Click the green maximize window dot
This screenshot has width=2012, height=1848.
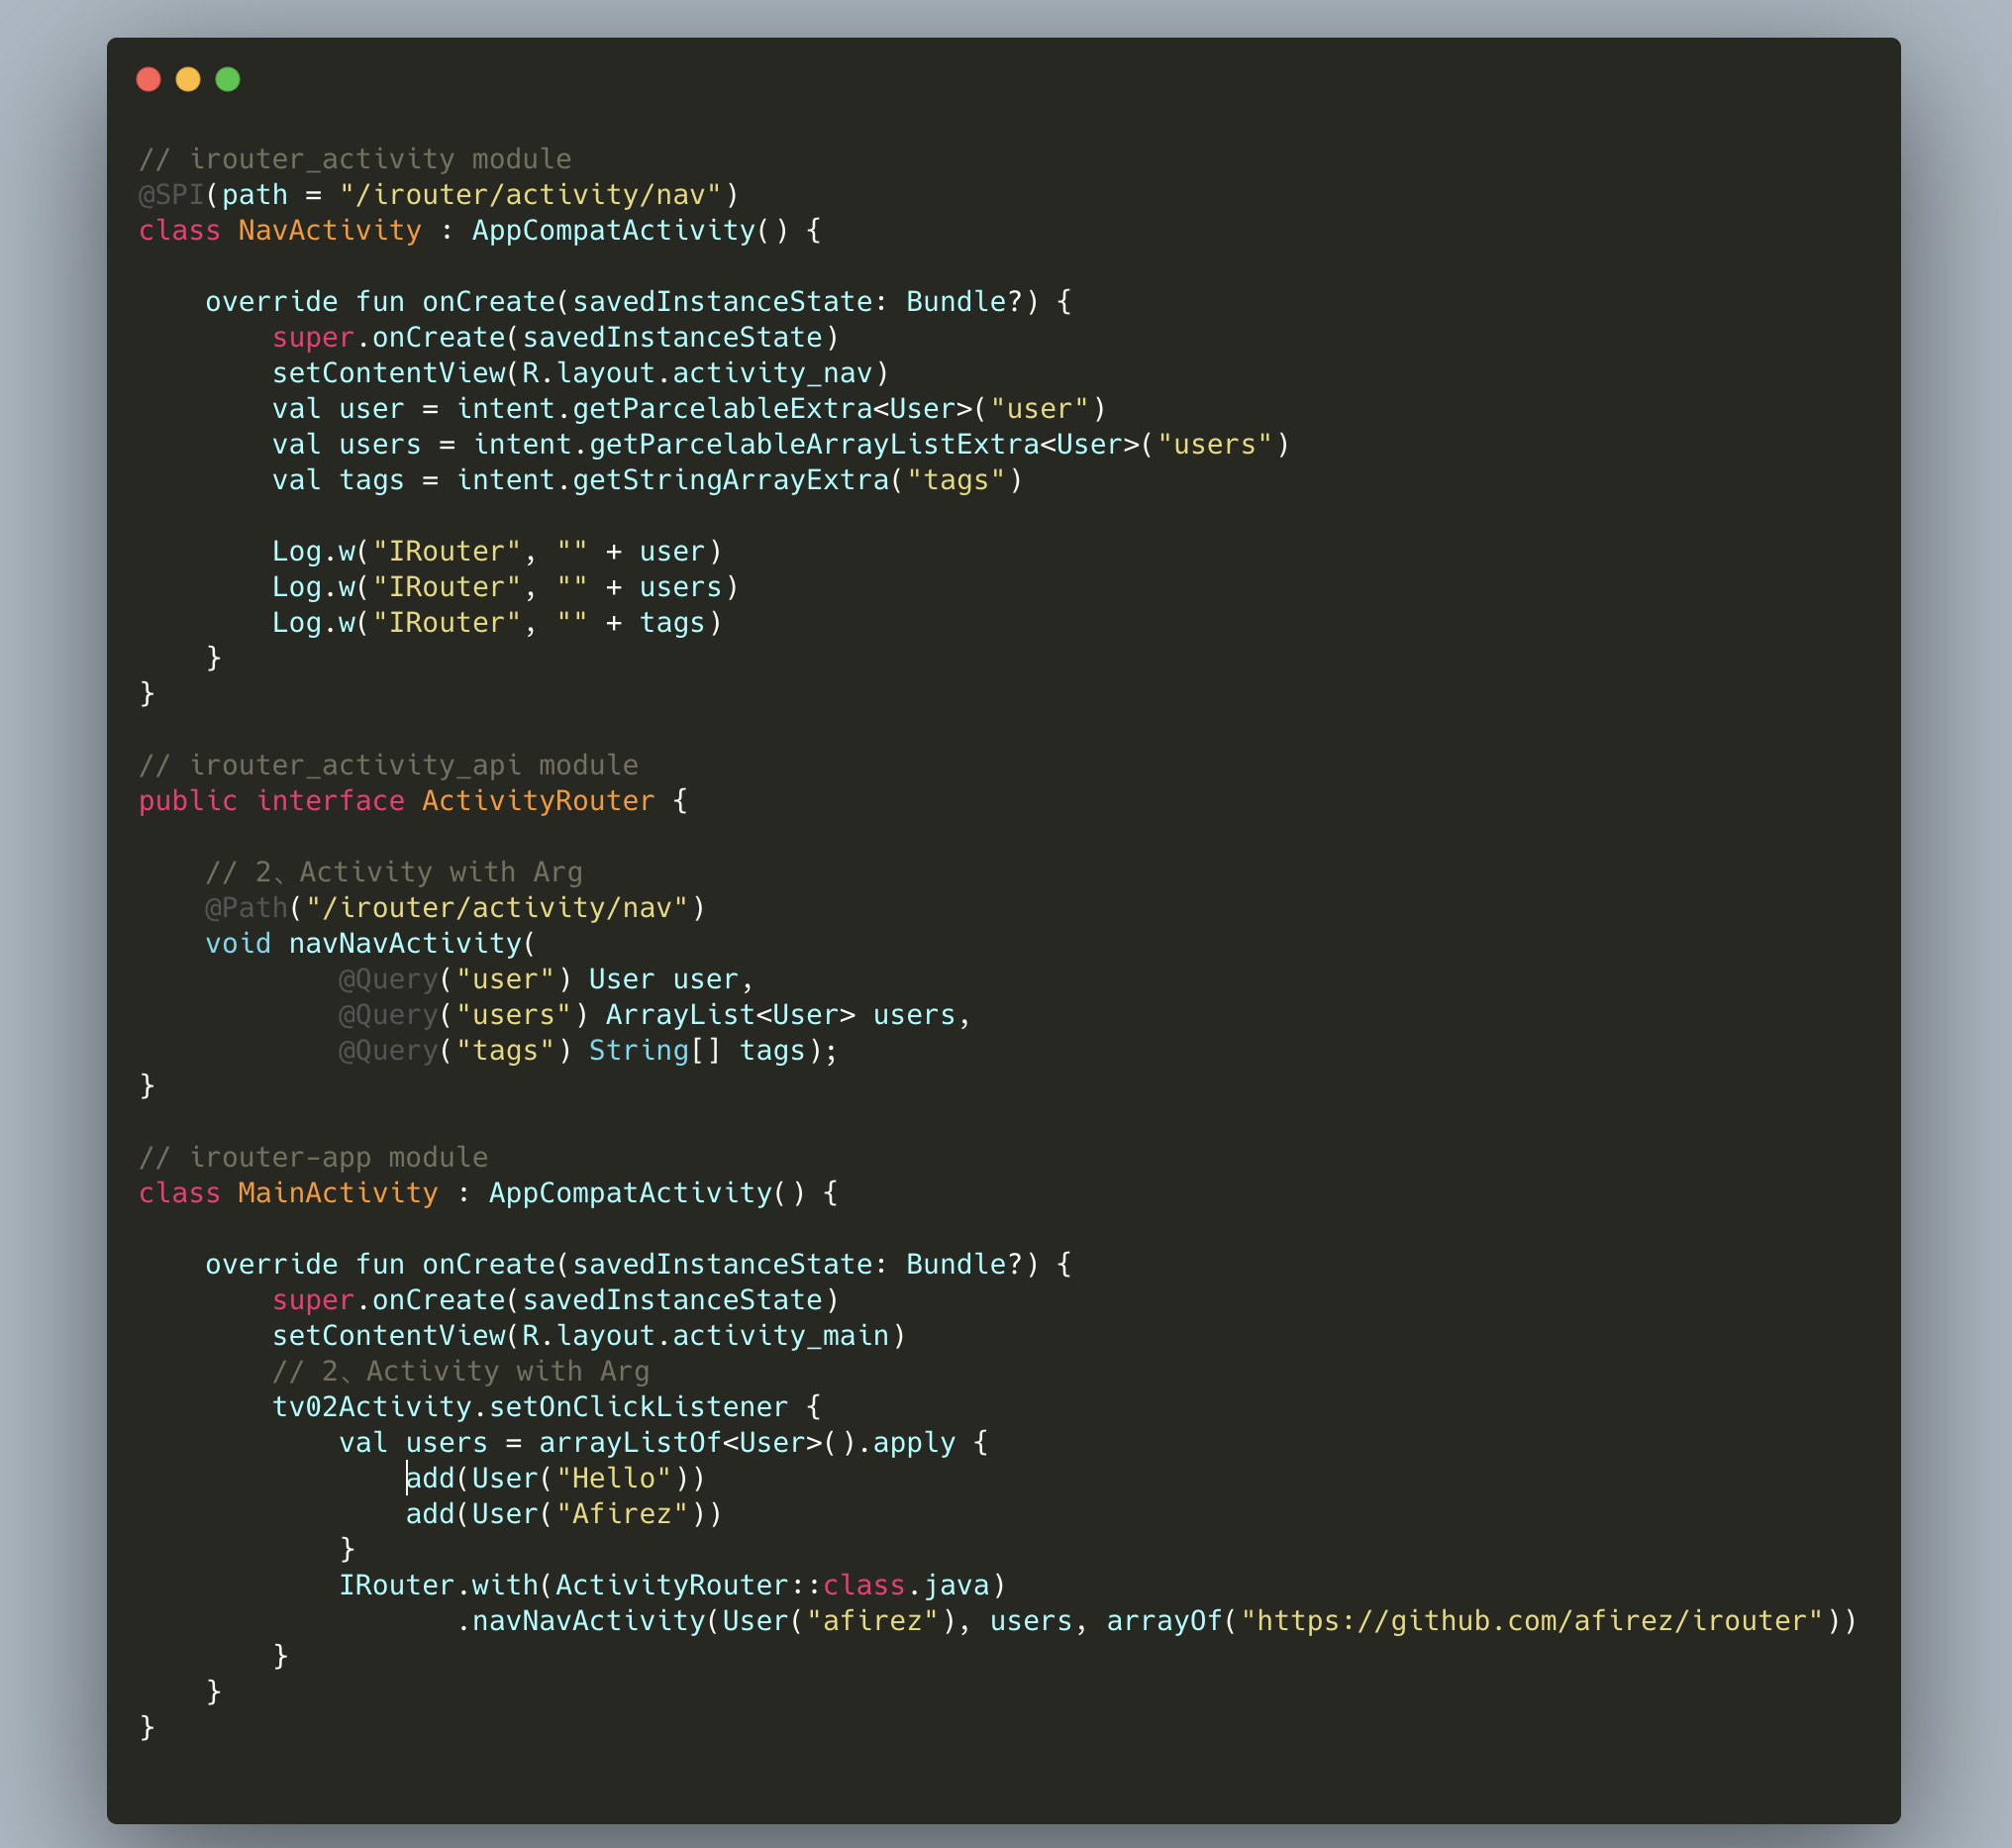[228, 79]
